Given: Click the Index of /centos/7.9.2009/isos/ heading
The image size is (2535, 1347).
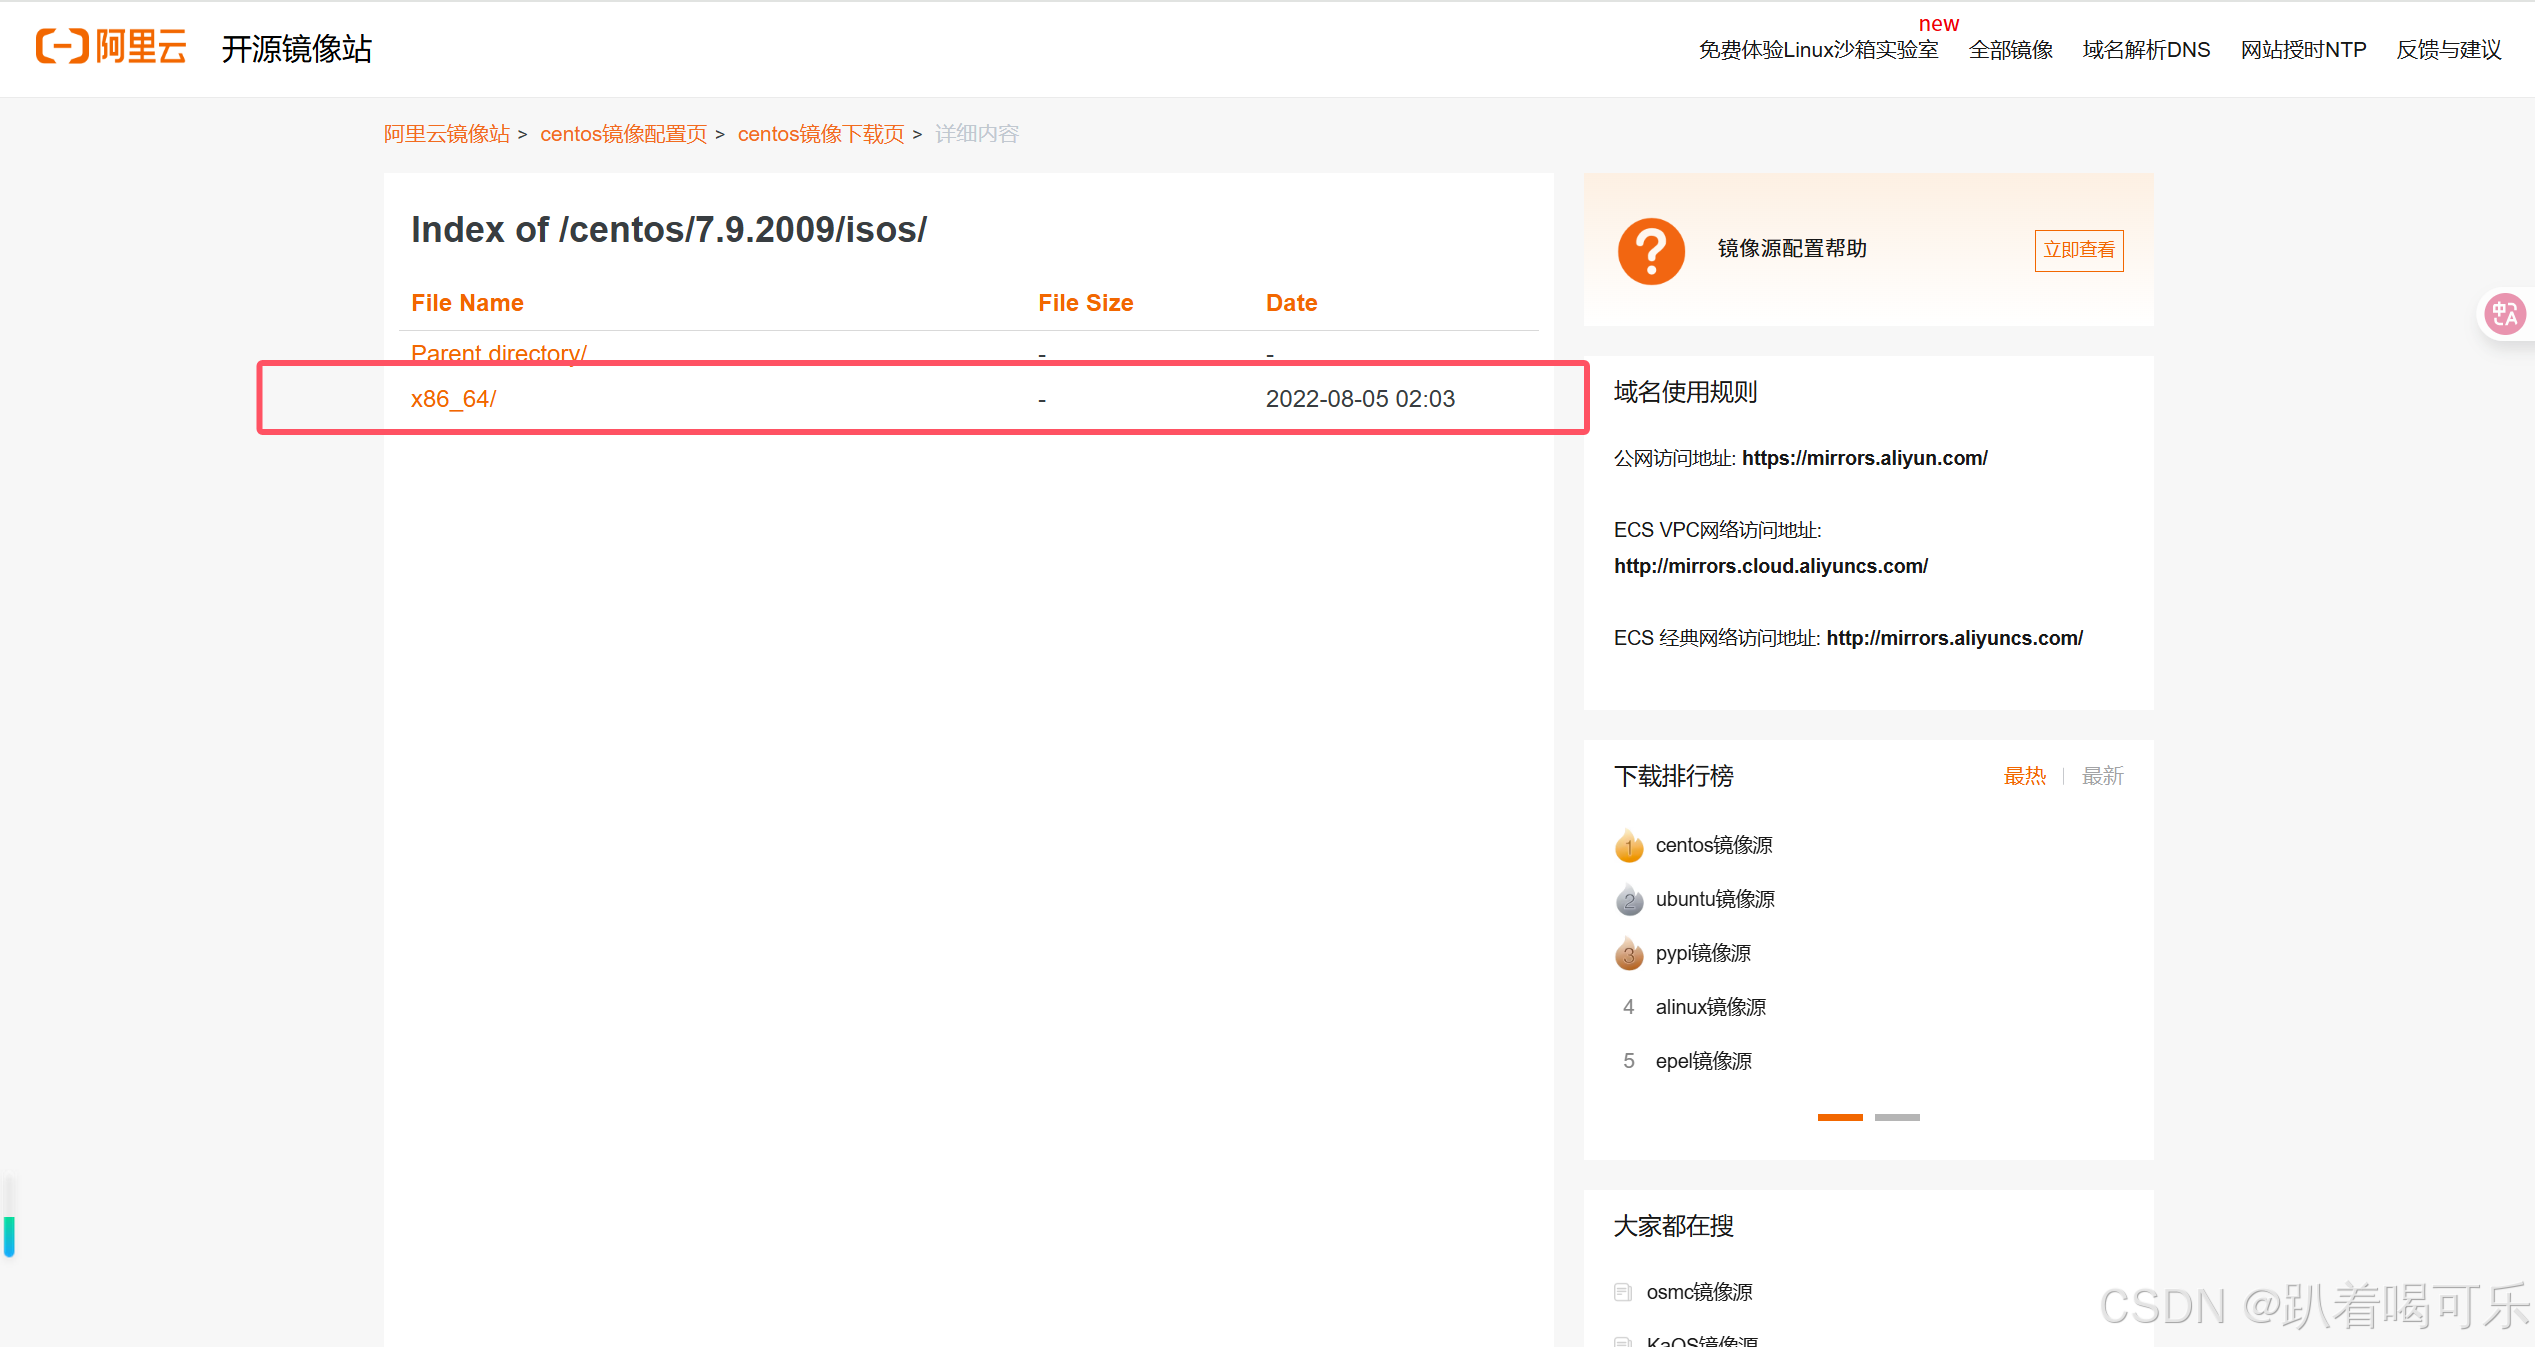Looking at the screenshot, I should 669,230.
